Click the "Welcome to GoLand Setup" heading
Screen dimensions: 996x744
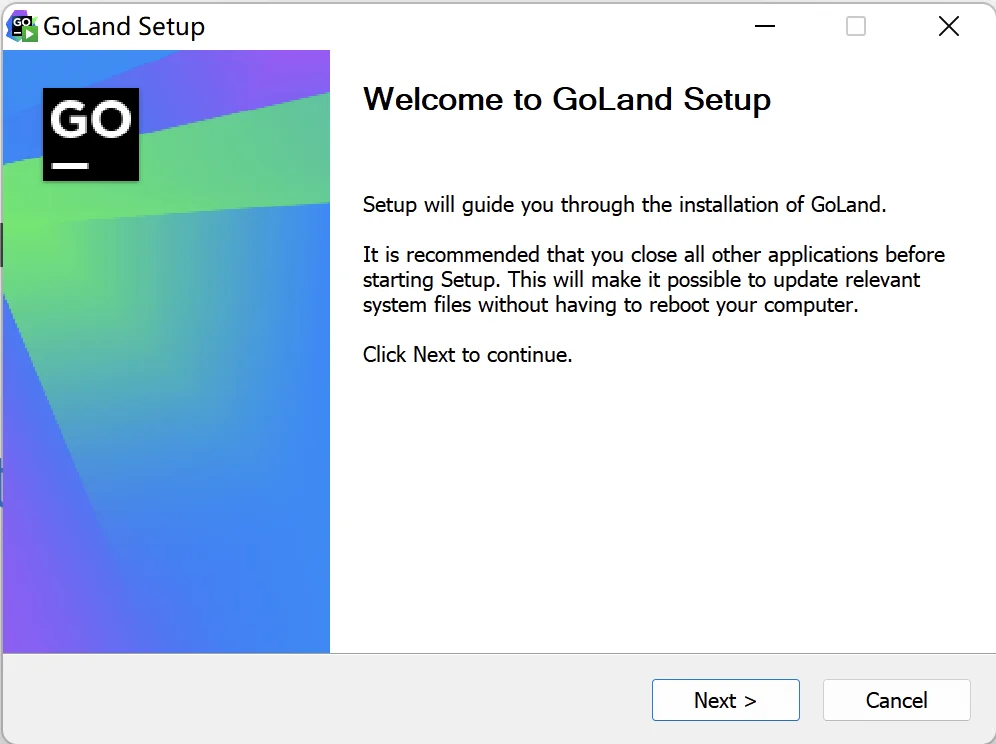(567, 100)
